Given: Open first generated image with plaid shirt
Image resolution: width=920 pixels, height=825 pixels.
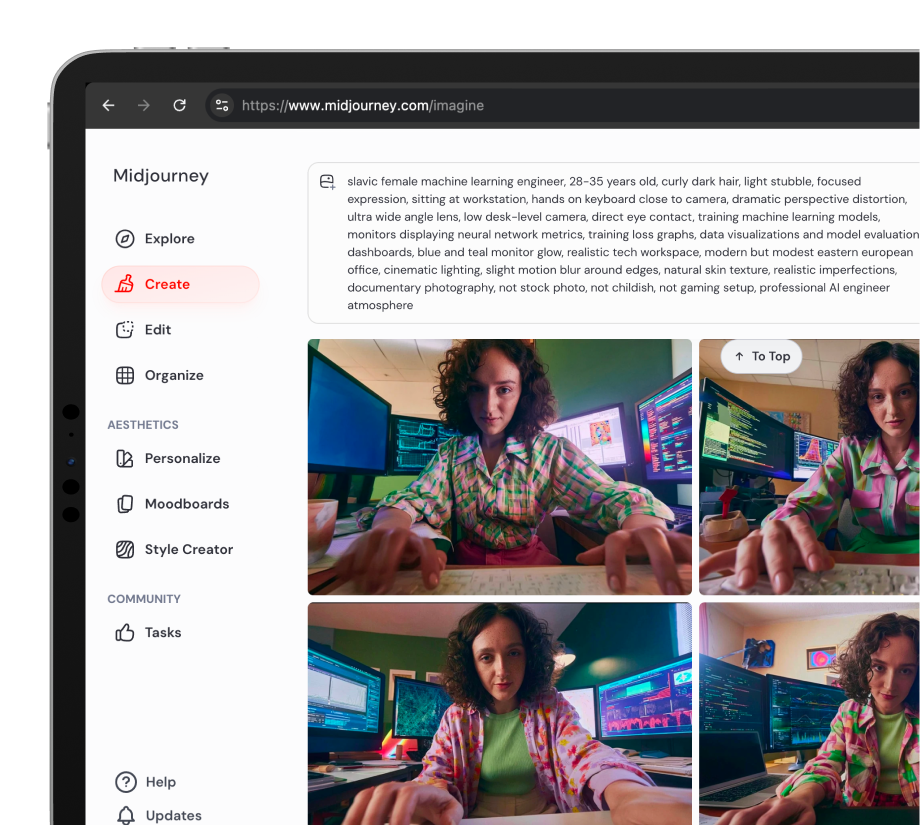Looking at the screenshot, I should [500, 467].
